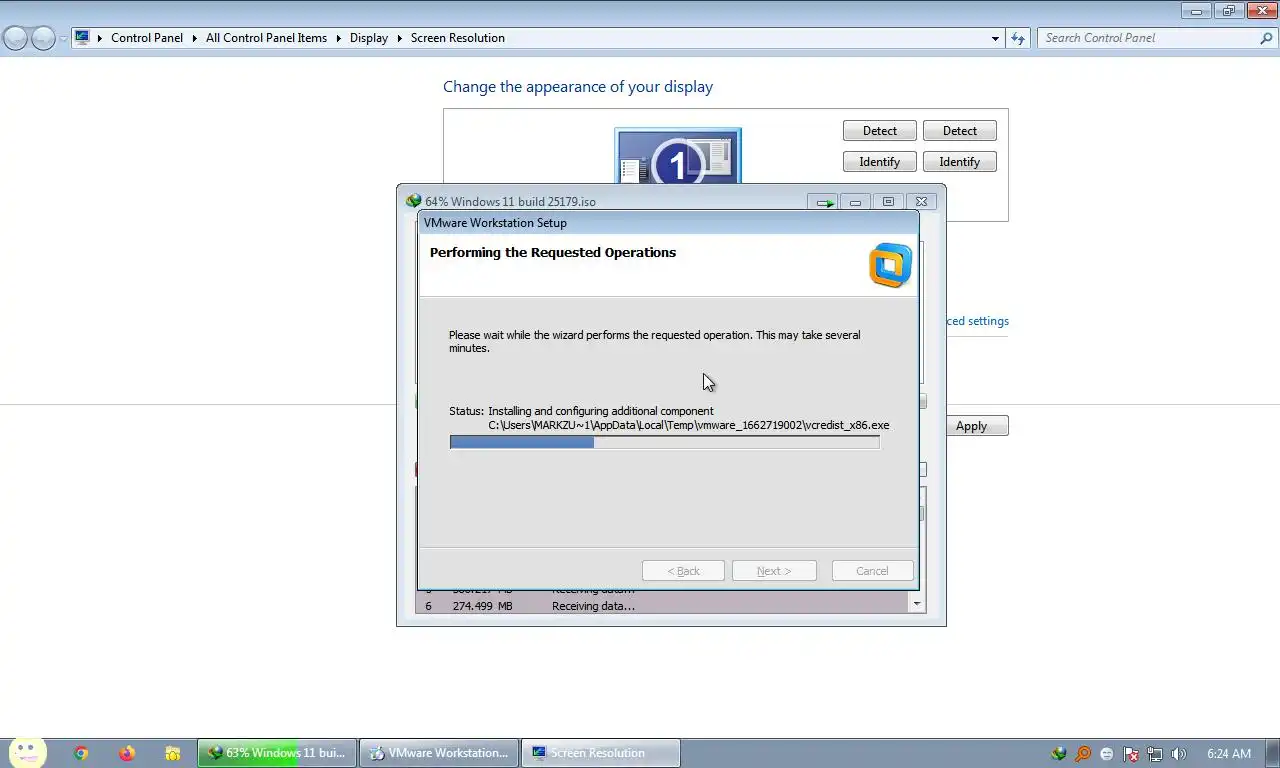This screenshot has height=768, width=1280.
Task: Click the IDM icon in download window title
Action: 413,201
